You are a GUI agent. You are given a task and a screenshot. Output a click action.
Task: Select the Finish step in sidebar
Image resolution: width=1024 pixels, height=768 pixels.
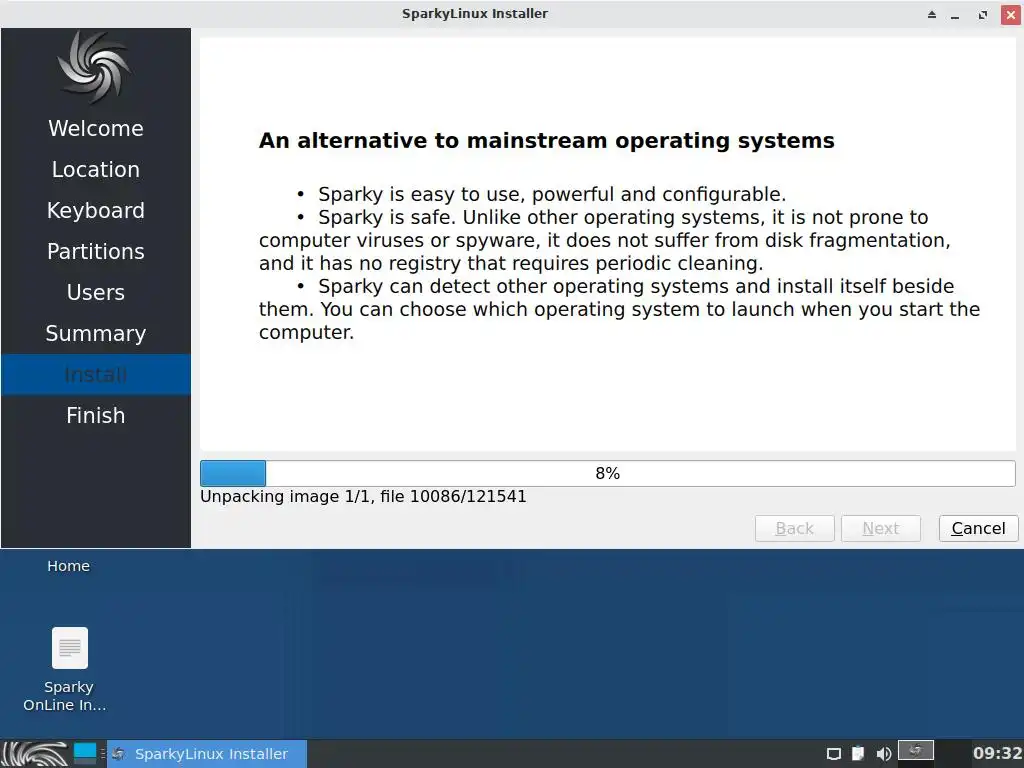(95, 415)
